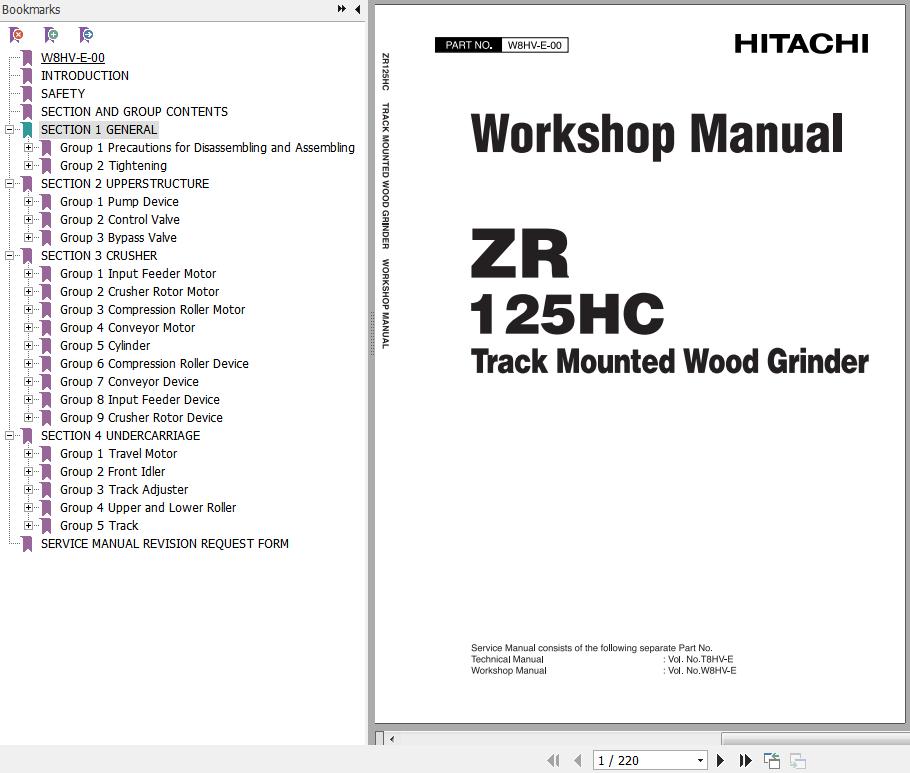Open Group 4 Conveyor Motor bookmark

click(x=127, y=327)
